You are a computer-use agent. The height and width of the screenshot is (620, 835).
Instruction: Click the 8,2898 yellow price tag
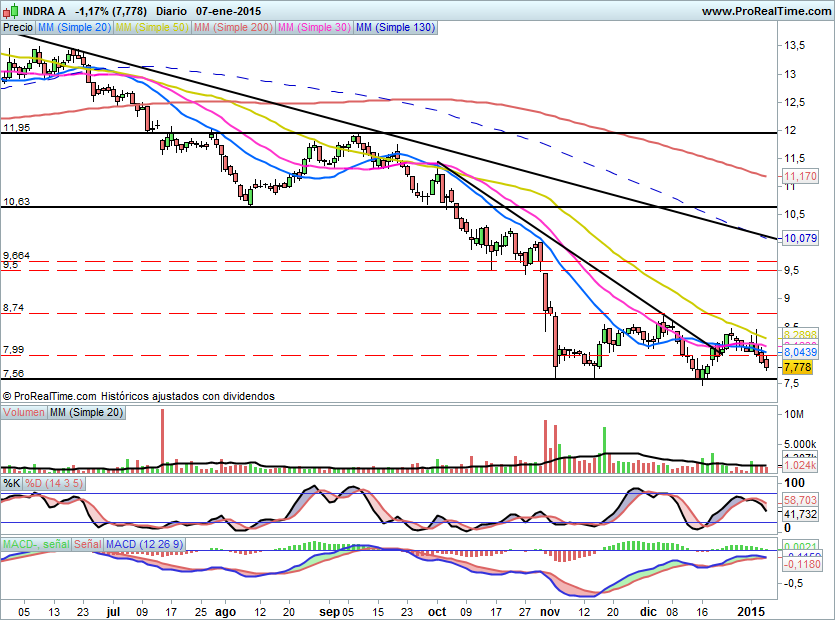coord(800,335)
